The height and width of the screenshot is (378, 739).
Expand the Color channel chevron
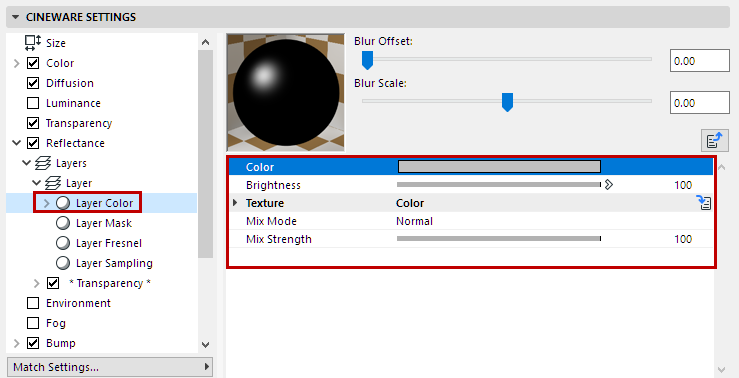[x=17, y=63]
